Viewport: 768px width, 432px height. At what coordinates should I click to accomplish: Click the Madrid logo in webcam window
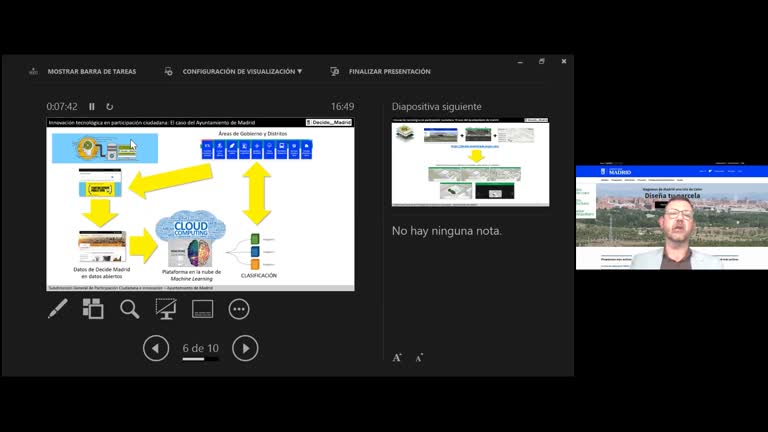(616, 172)
